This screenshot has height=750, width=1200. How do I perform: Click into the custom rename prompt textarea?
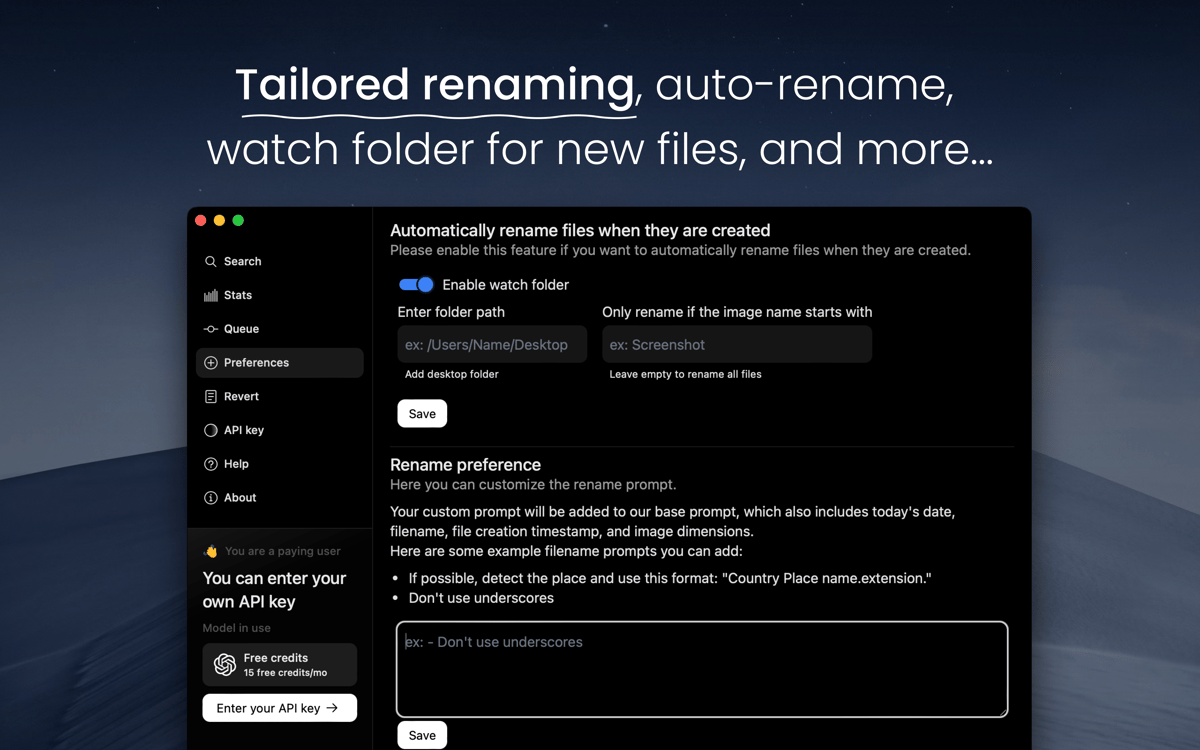point(702,670)
